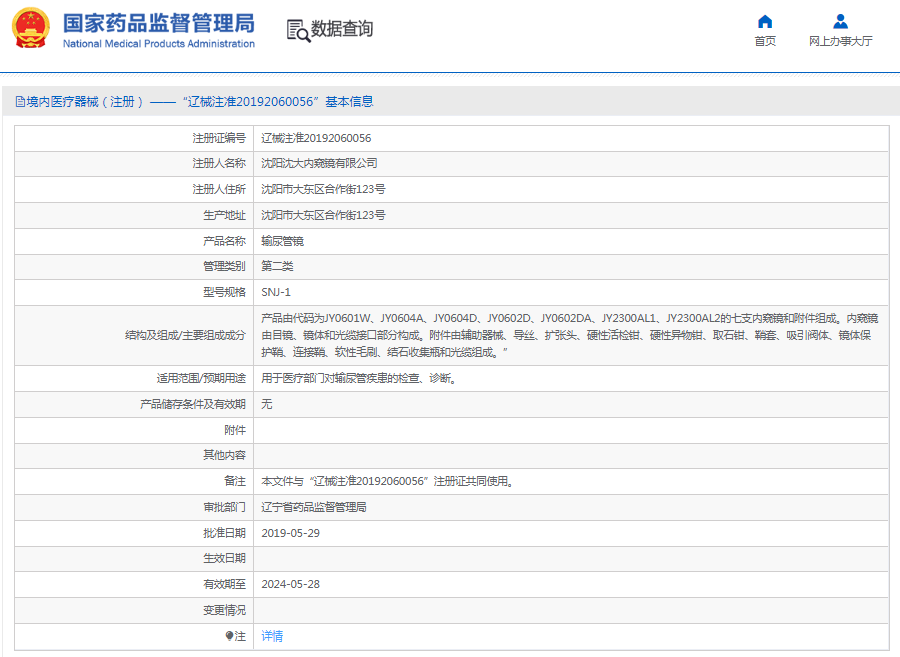This screenshot has height=657, width=900.
Task: Select approval date 2019-05-29
Action: (x=290, y=533)
